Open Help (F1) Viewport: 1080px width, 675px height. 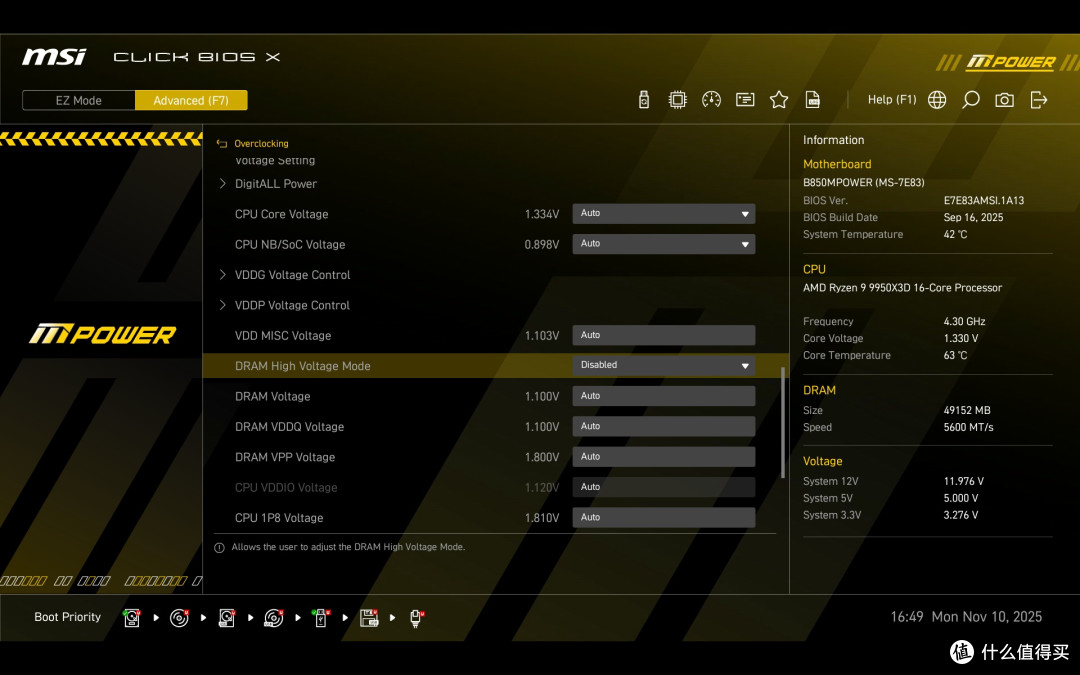(892, 99)
